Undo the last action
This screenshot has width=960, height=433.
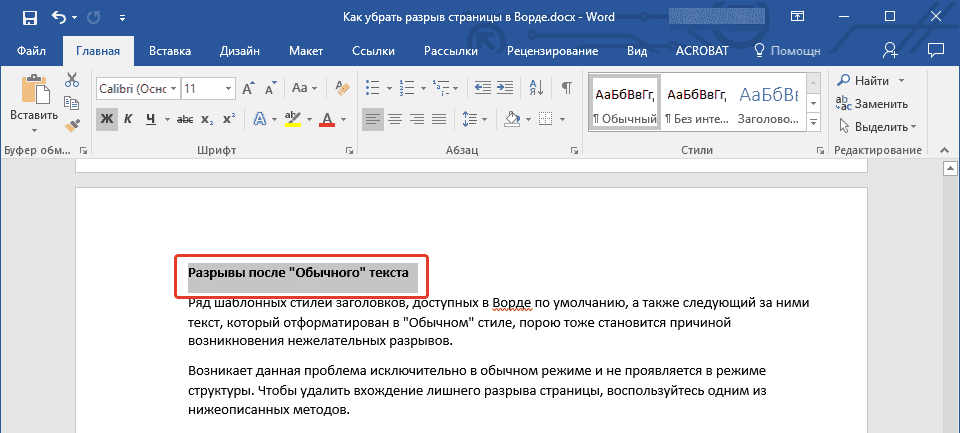59,18
